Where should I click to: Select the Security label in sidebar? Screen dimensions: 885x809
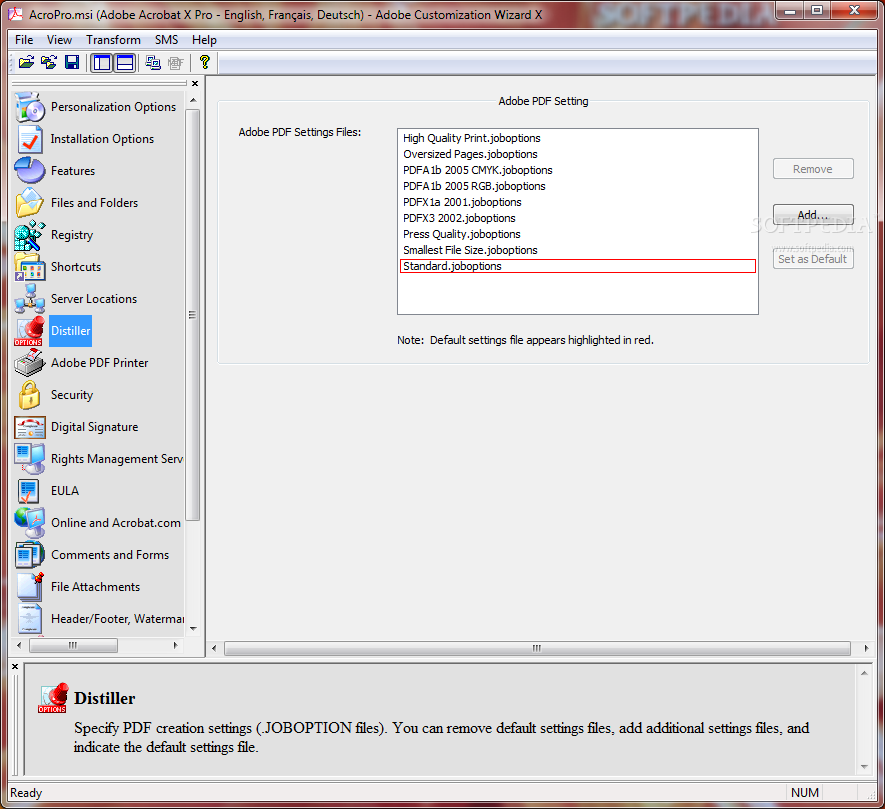[x=72, y=395]
